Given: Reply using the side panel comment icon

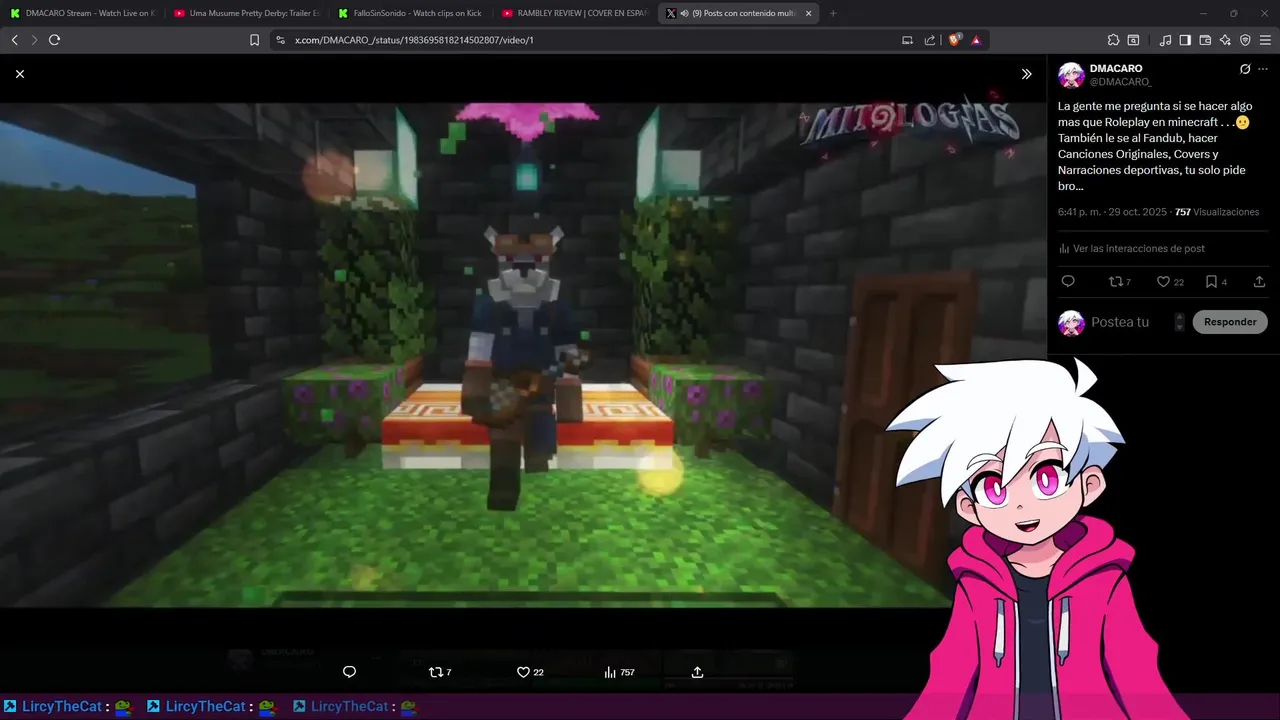Looking at the screenshot, I should point(1067,282).
